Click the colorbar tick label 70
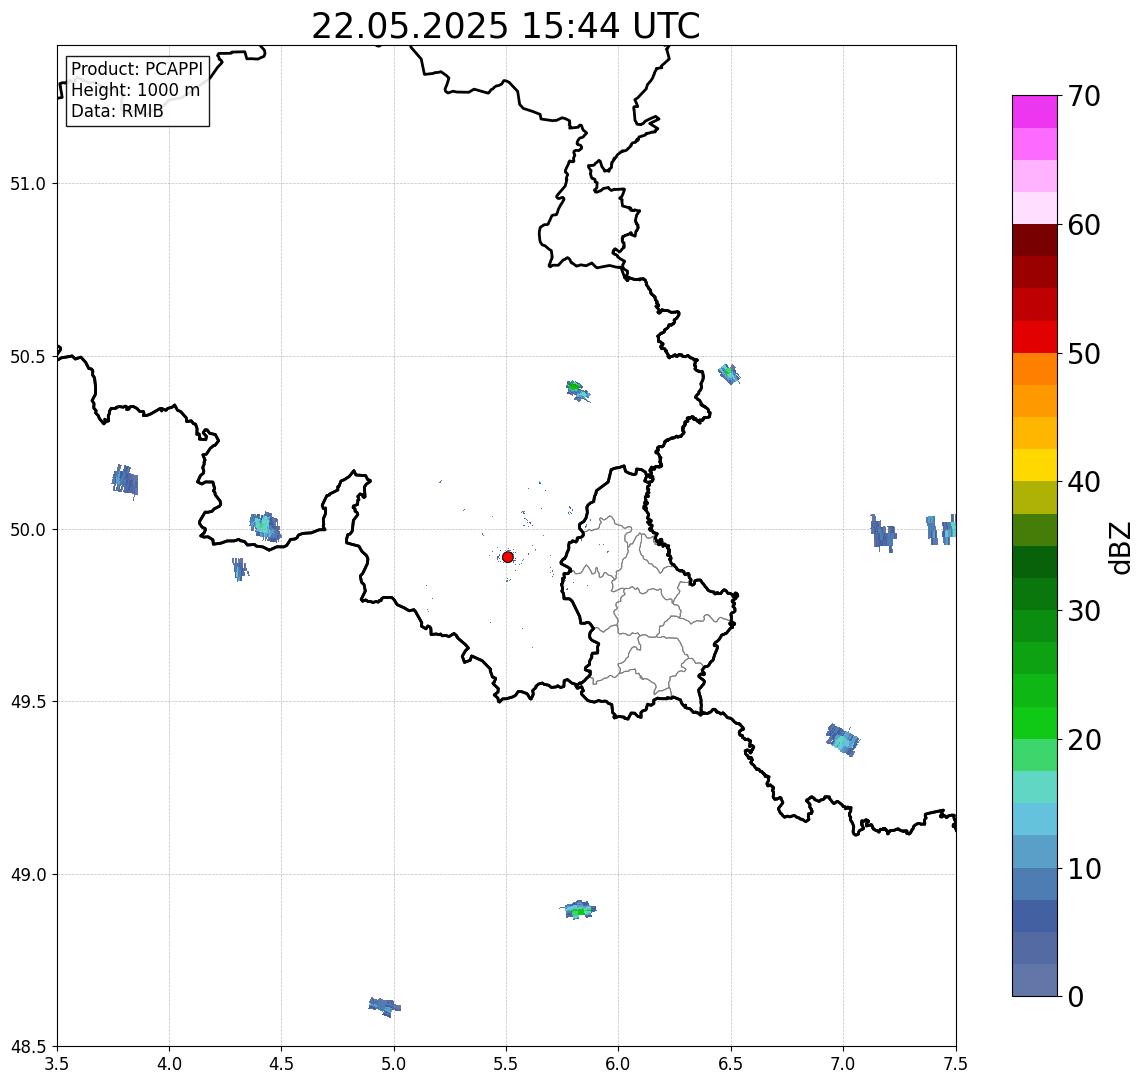Screen dimensions: 1145x1084 [x=1084, y=96]
